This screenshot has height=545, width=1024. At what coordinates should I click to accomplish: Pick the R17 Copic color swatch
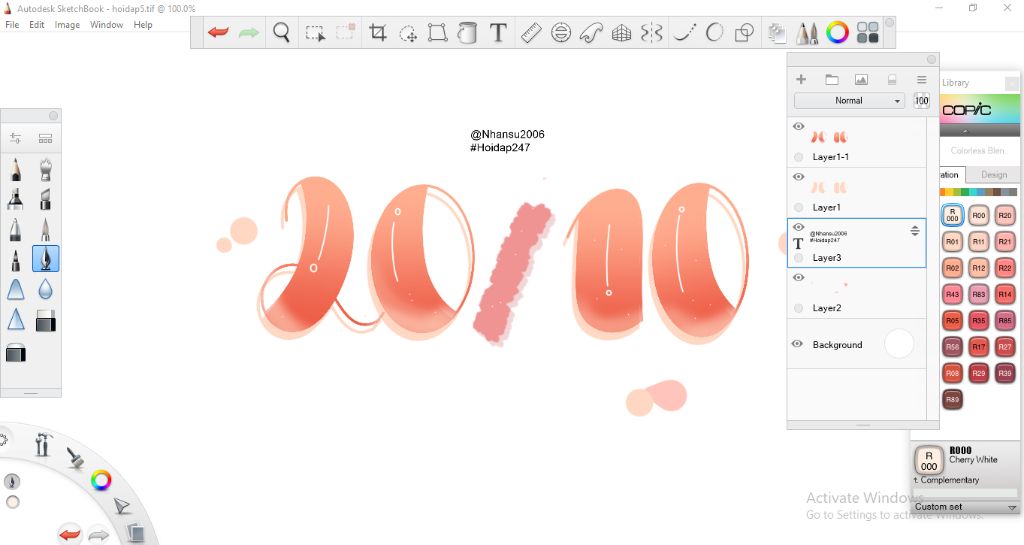click(978, 347)
